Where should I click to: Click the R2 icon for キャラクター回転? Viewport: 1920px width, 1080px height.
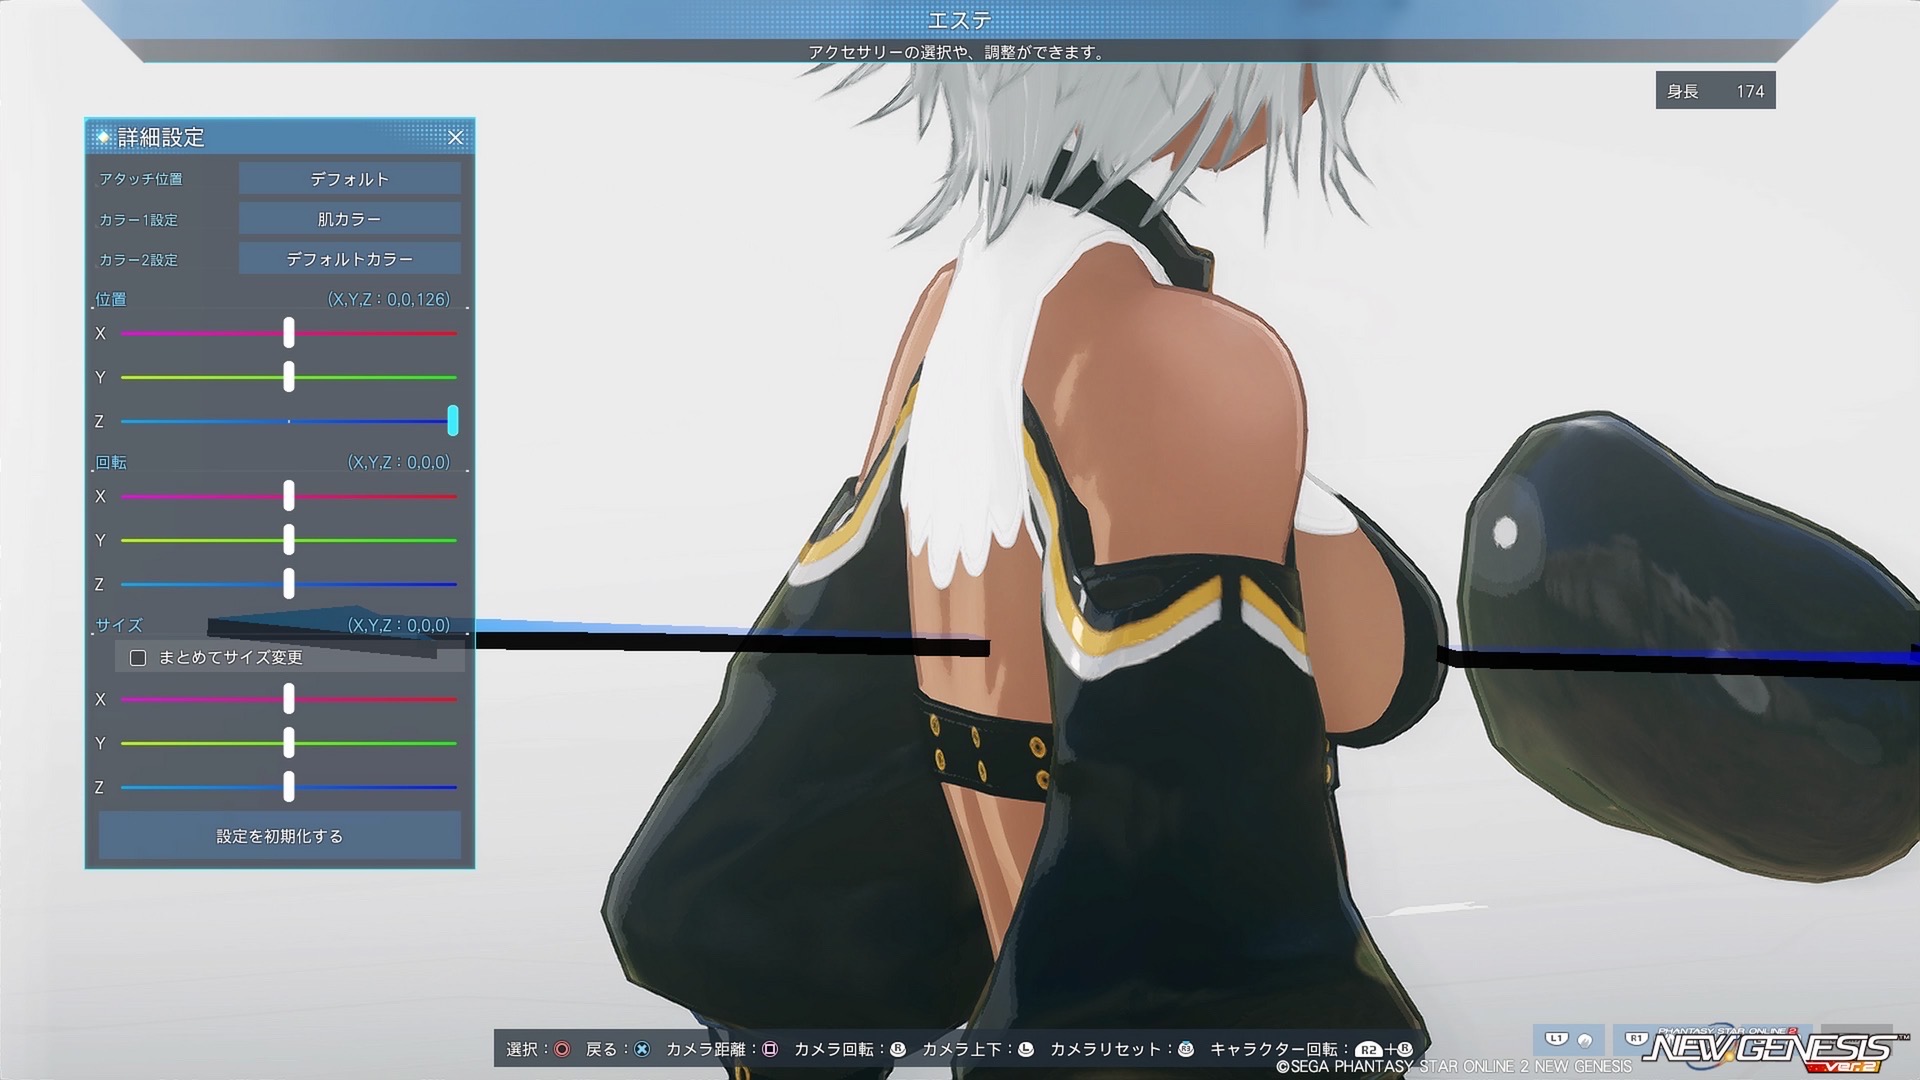click(1368, 1050)
